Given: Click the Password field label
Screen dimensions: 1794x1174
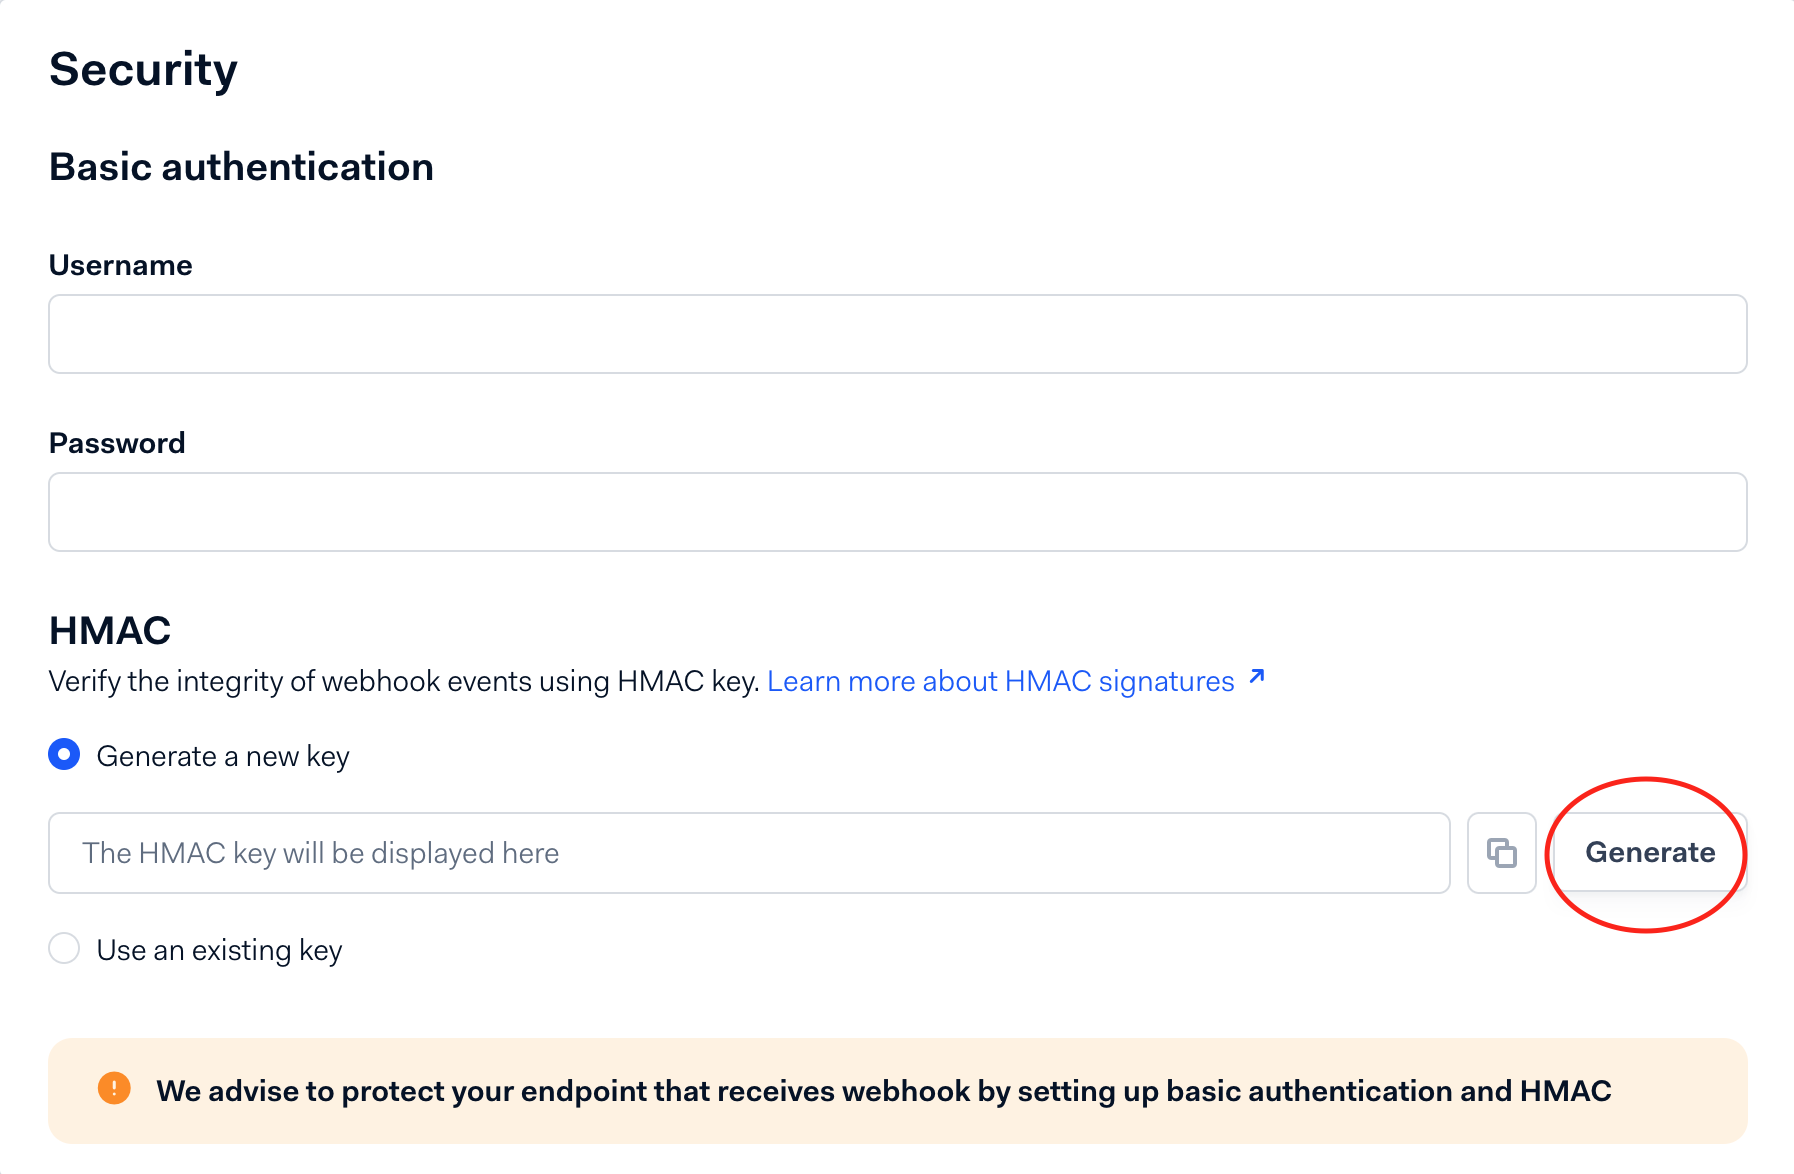Looking at the screenshot, I should [117, 443].
